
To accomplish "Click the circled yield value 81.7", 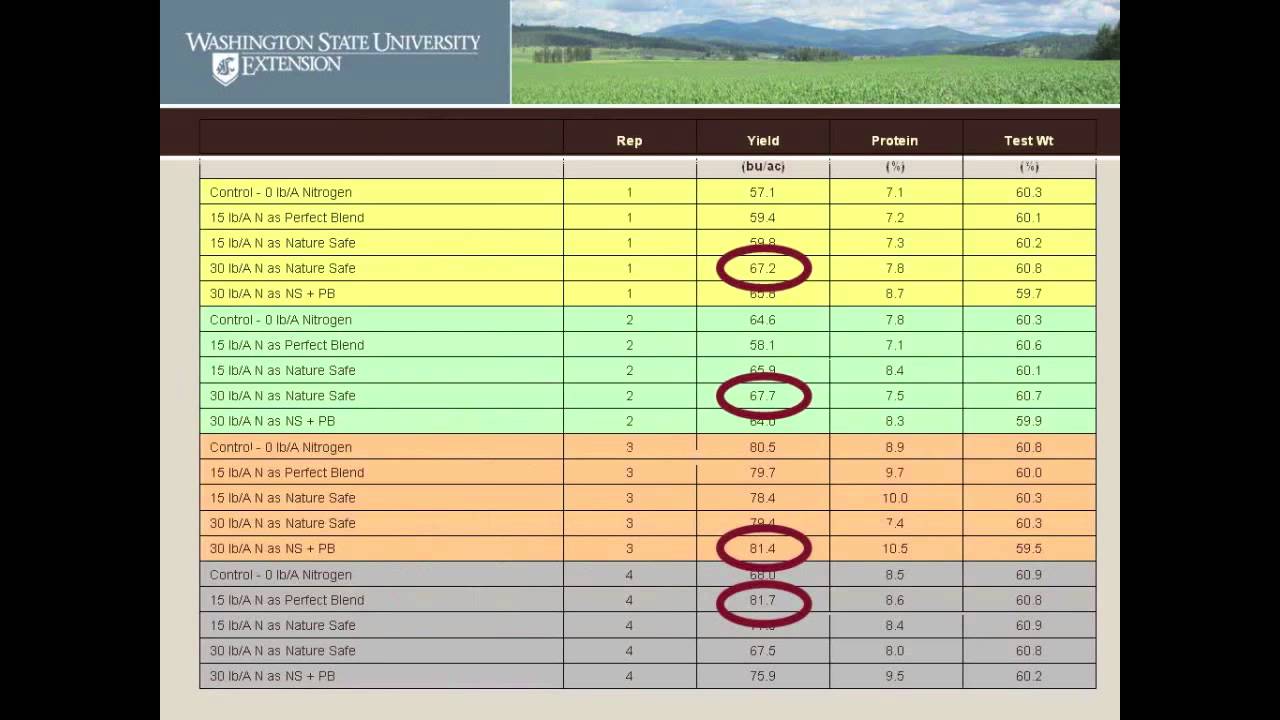I will tap(763, 600).
